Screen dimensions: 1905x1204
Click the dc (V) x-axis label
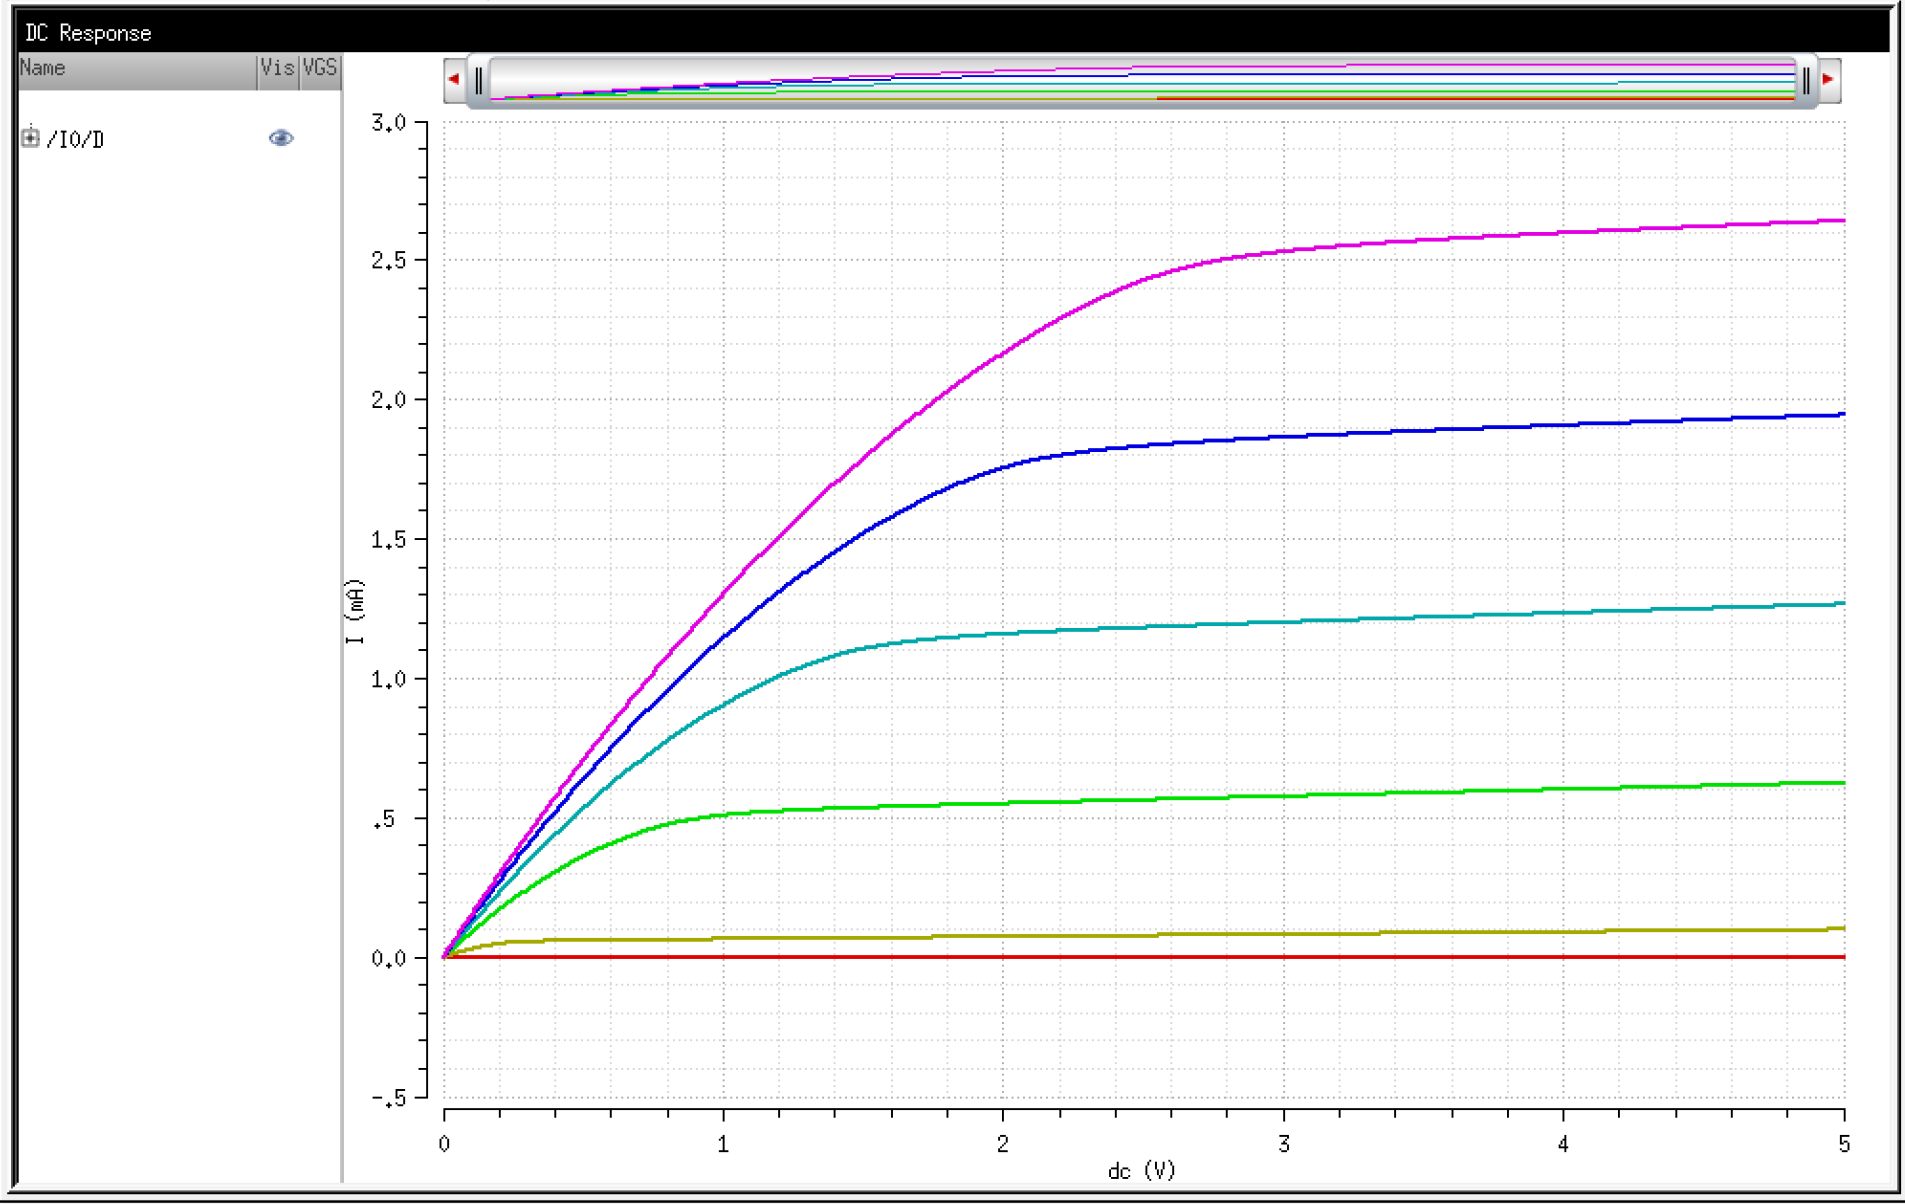tap(1141, 1171)
